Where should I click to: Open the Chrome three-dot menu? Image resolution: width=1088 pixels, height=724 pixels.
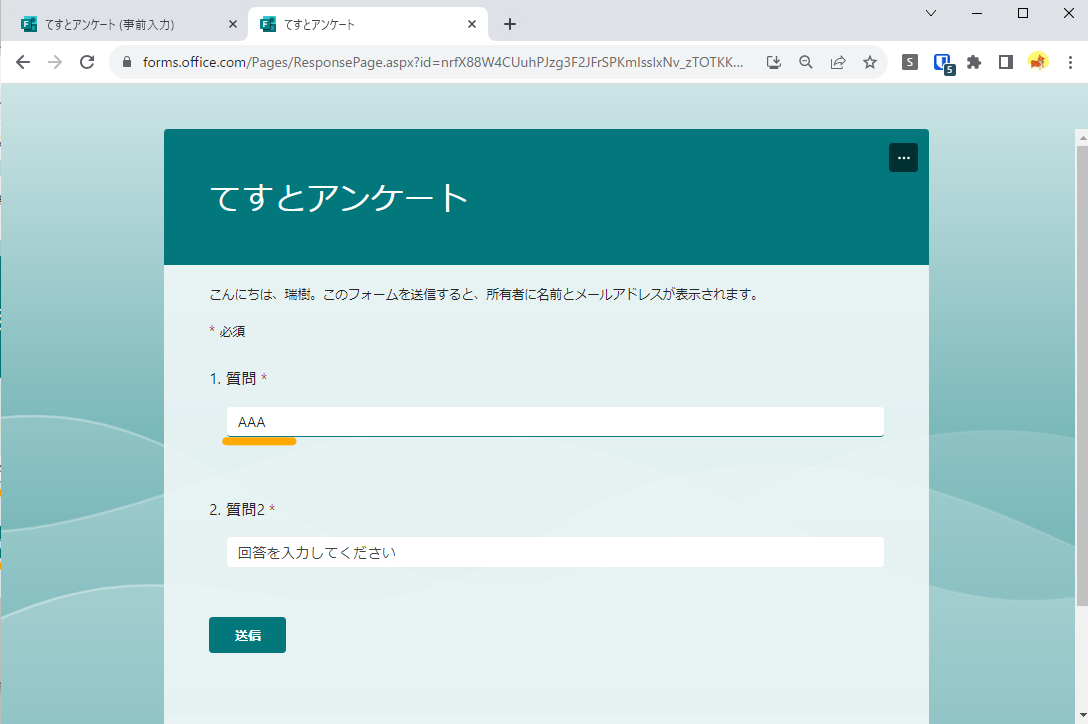[1070, 62]
